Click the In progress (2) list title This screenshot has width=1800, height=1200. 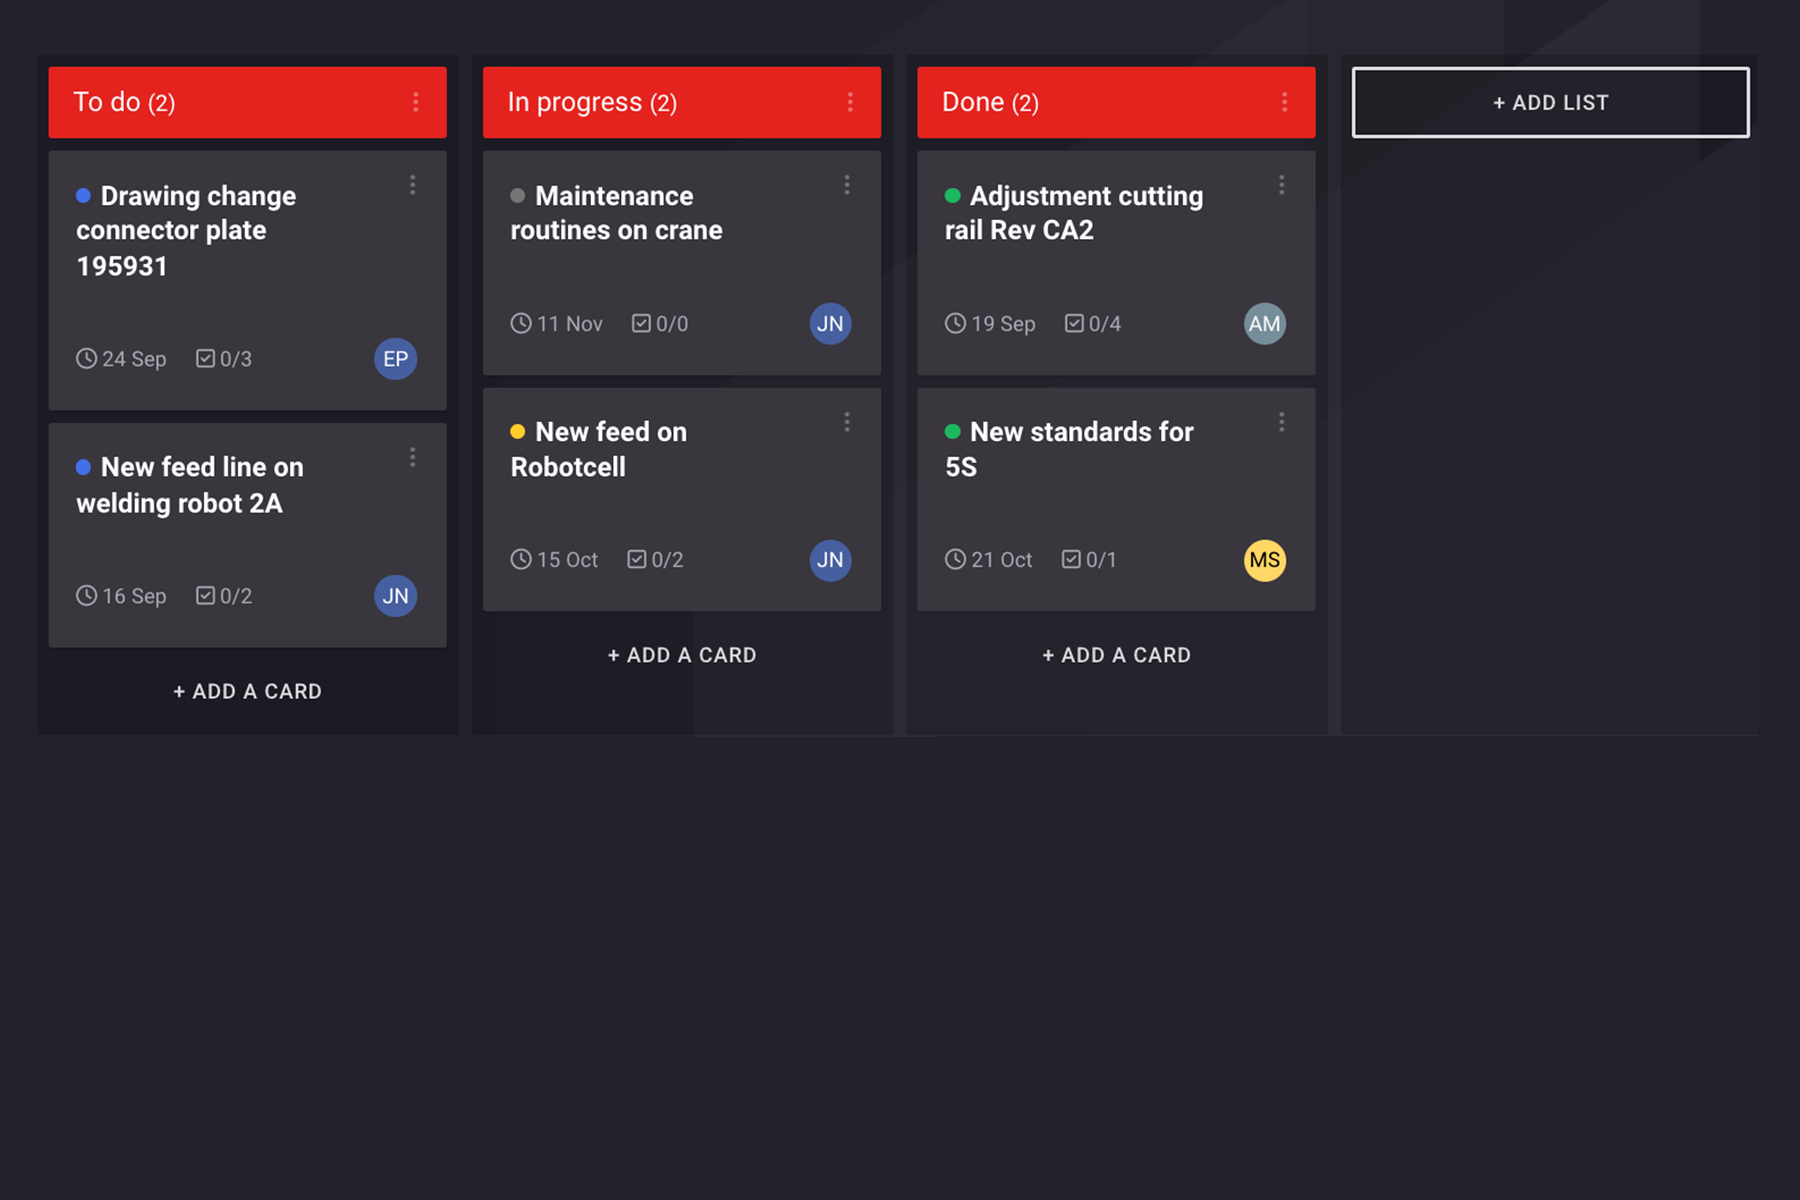[592, 102]
